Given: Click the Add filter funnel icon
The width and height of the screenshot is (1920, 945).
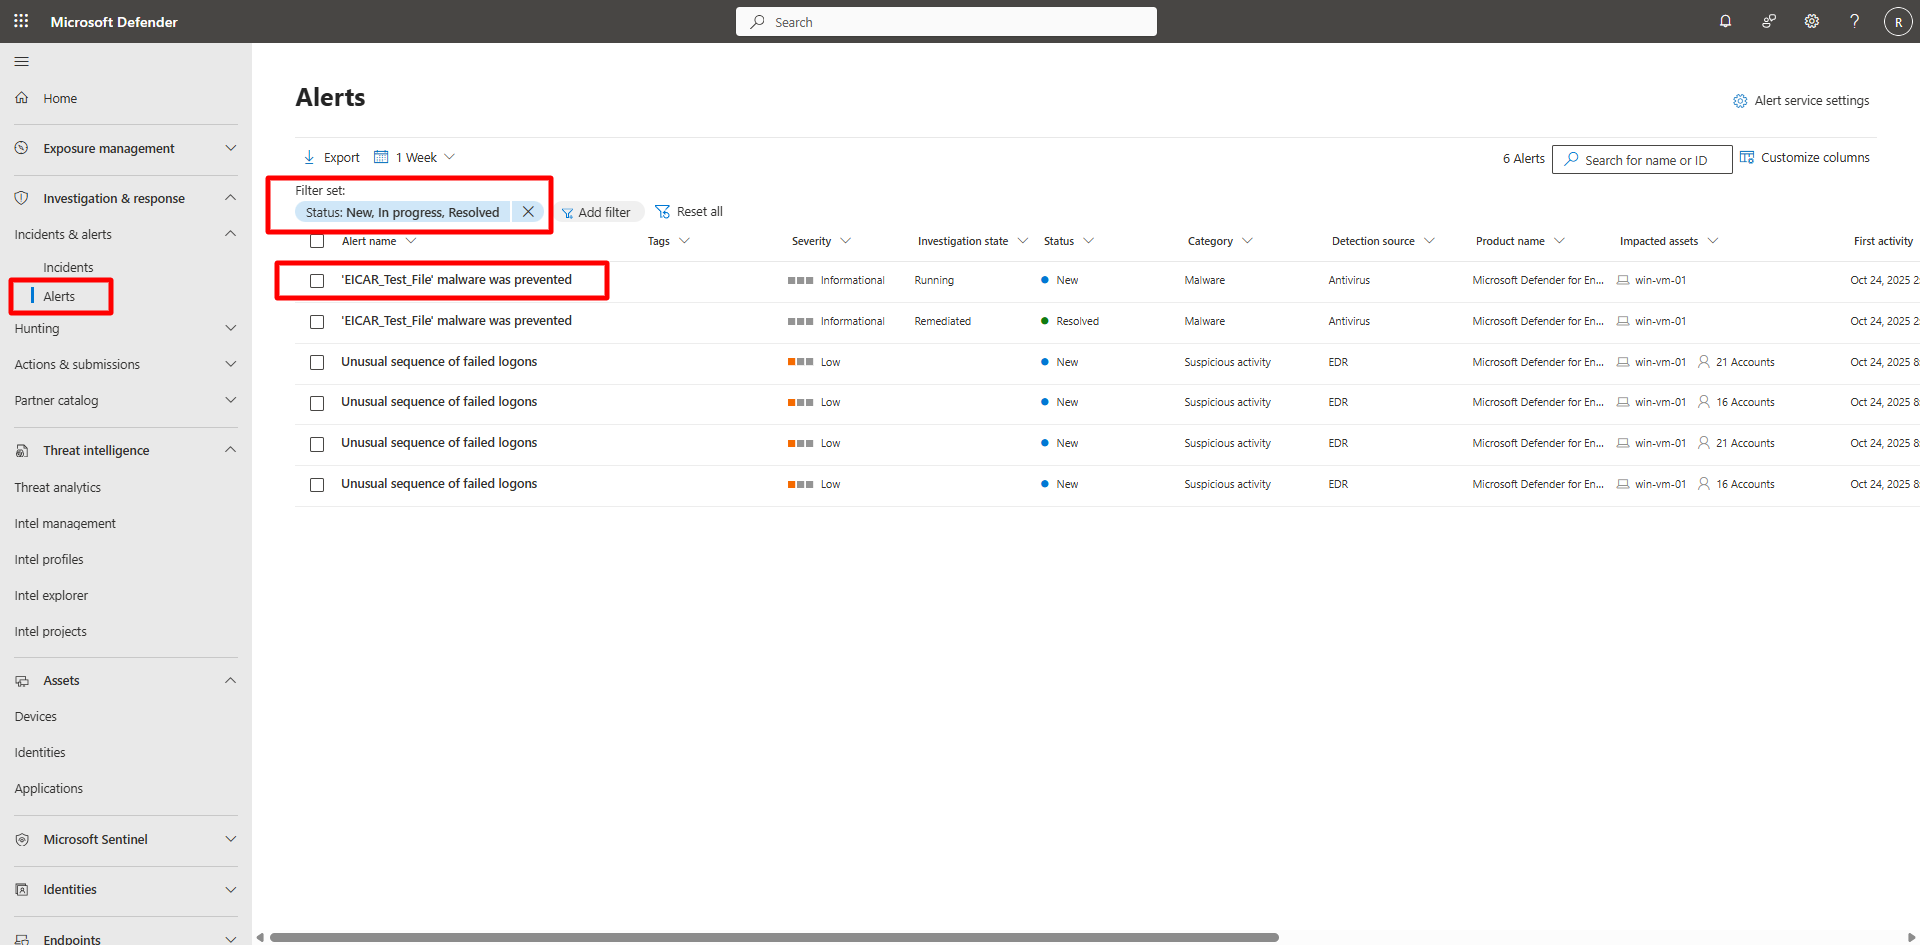Looking at the screenshot, I should [x=567, y=213].
